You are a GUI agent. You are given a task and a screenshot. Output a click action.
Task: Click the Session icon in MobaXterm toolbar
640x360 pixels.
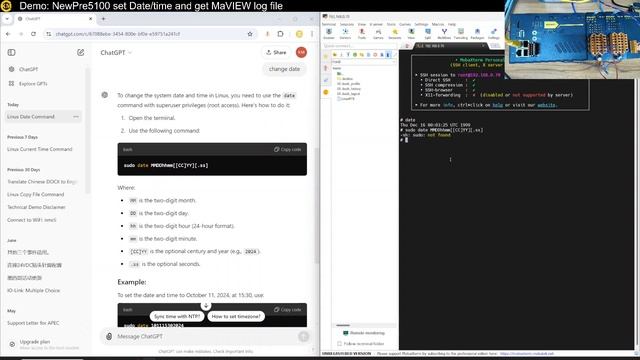coord(329,34)
